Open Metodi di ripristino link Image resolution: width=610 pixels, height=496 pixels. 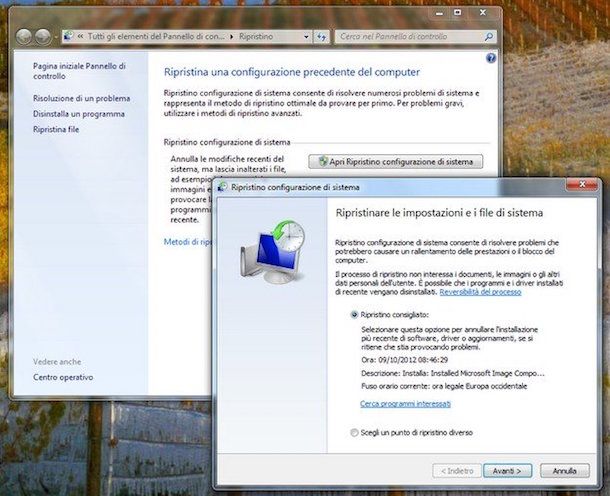pyautogui.click(x=188, y=242)
